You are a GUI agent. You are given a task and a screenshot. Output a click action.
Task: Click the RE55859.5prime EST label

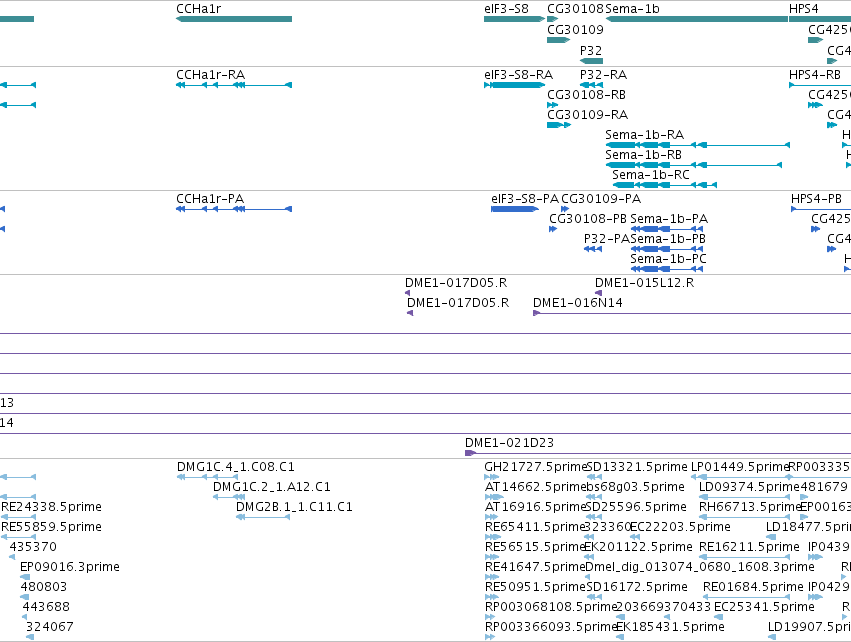click(x=51, y=527)
